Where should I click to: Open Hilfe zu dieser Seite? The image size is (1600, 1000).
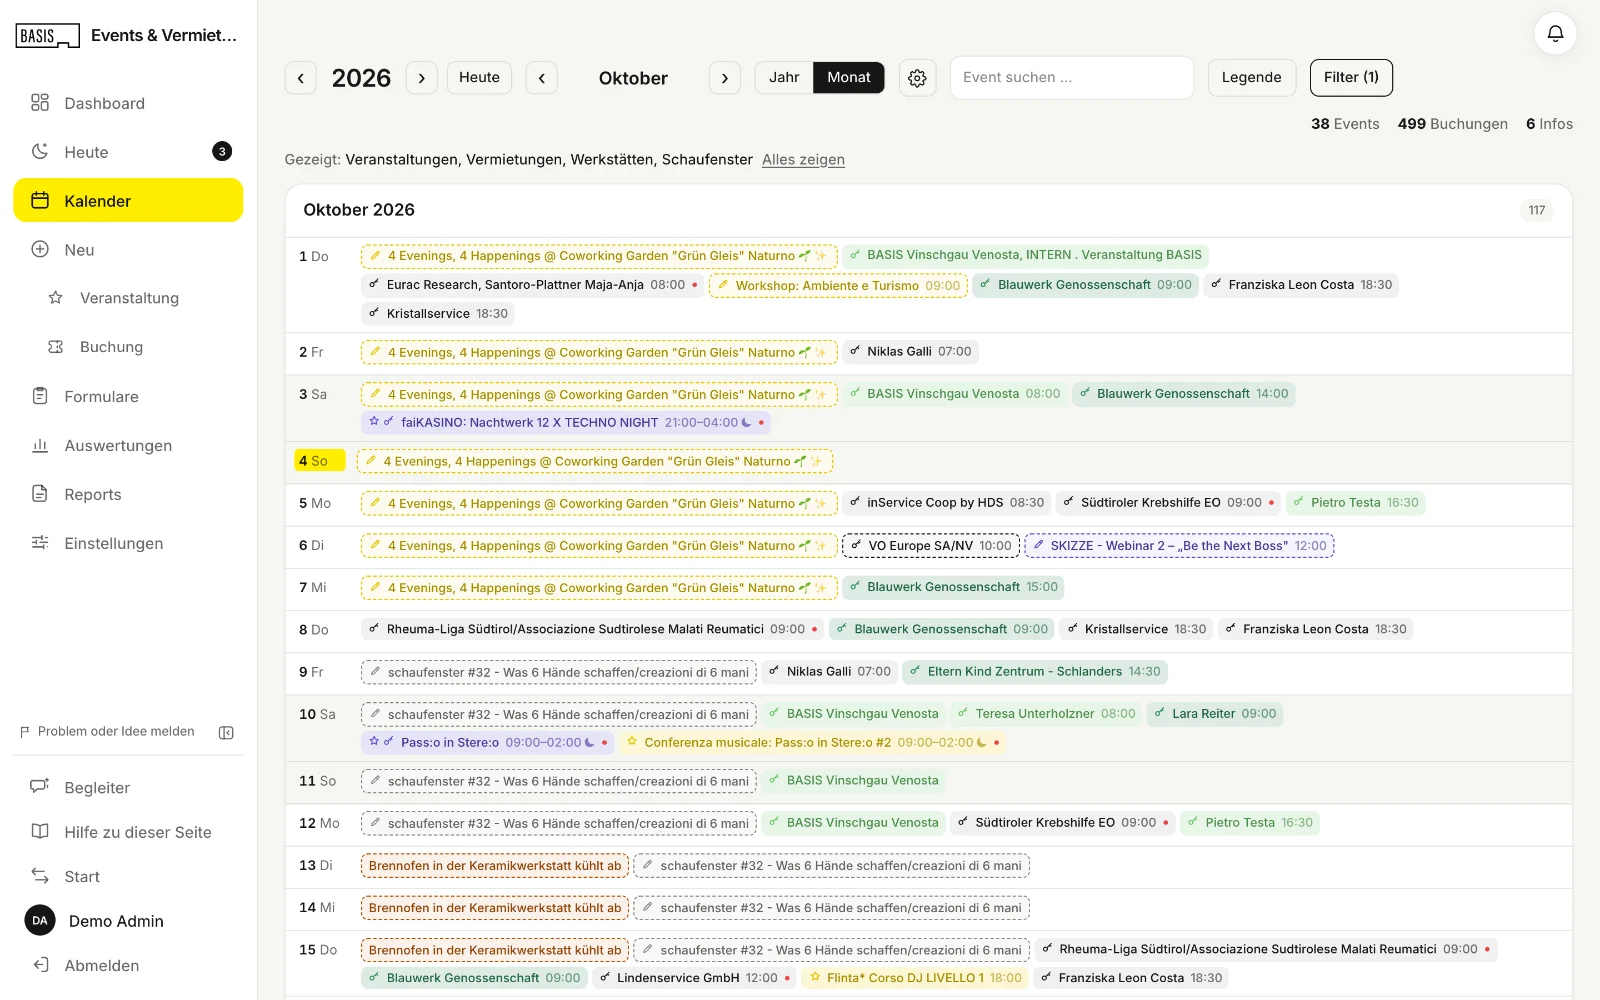(x=128, y=832)
